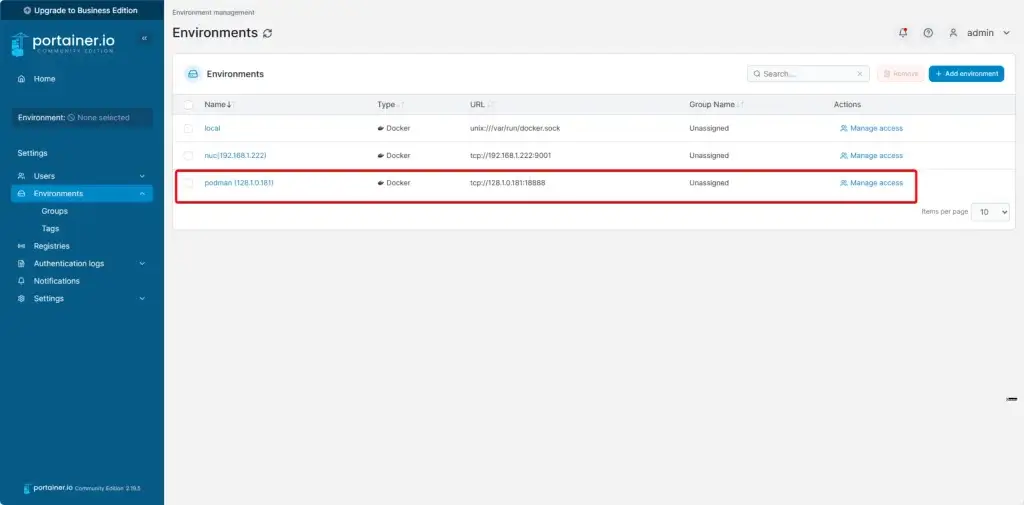Click the Users people icon in the sidebar
This screenshot has height=505, width=1024.
22,176
